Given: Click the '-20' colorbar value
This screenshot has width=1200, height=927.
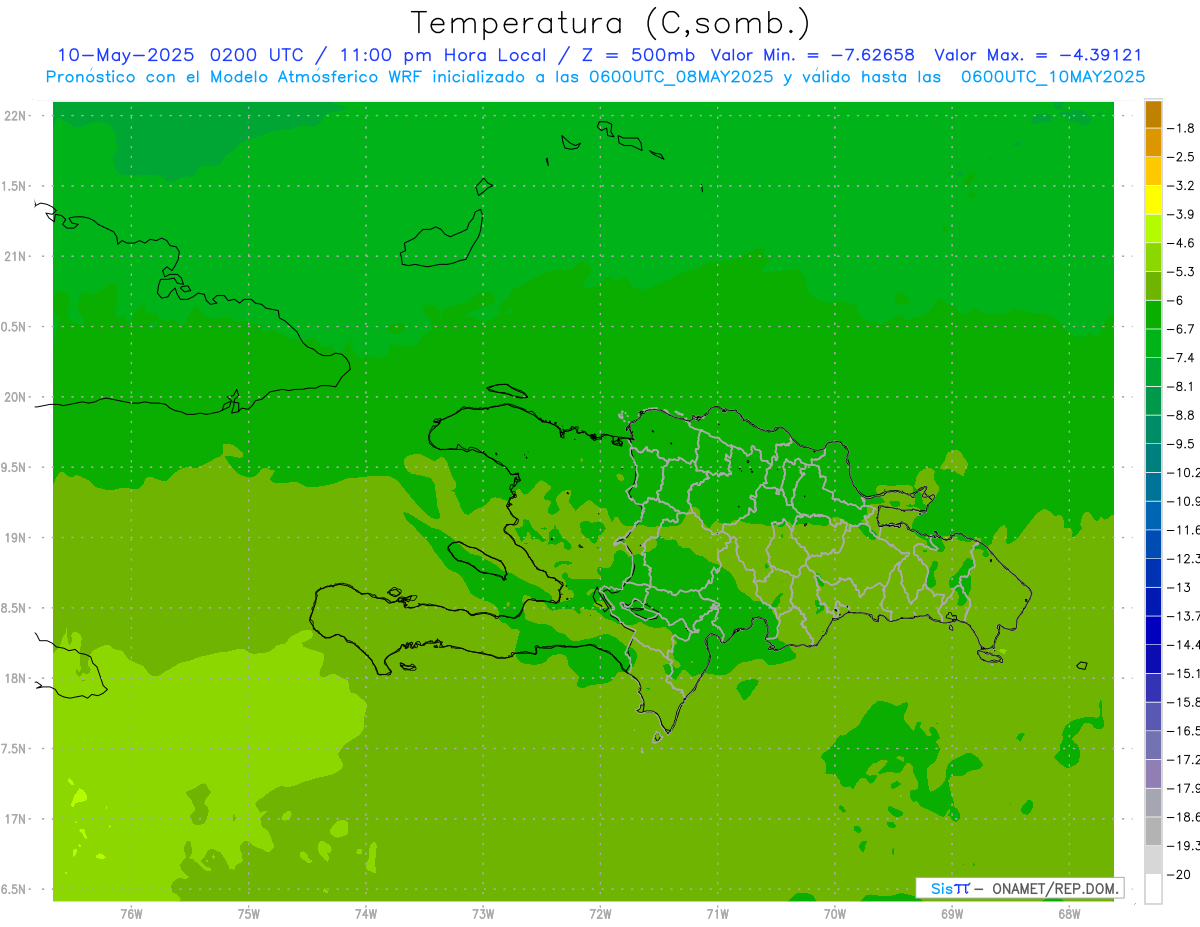Looking at the screenshot, I should [x=1179, y=874].
